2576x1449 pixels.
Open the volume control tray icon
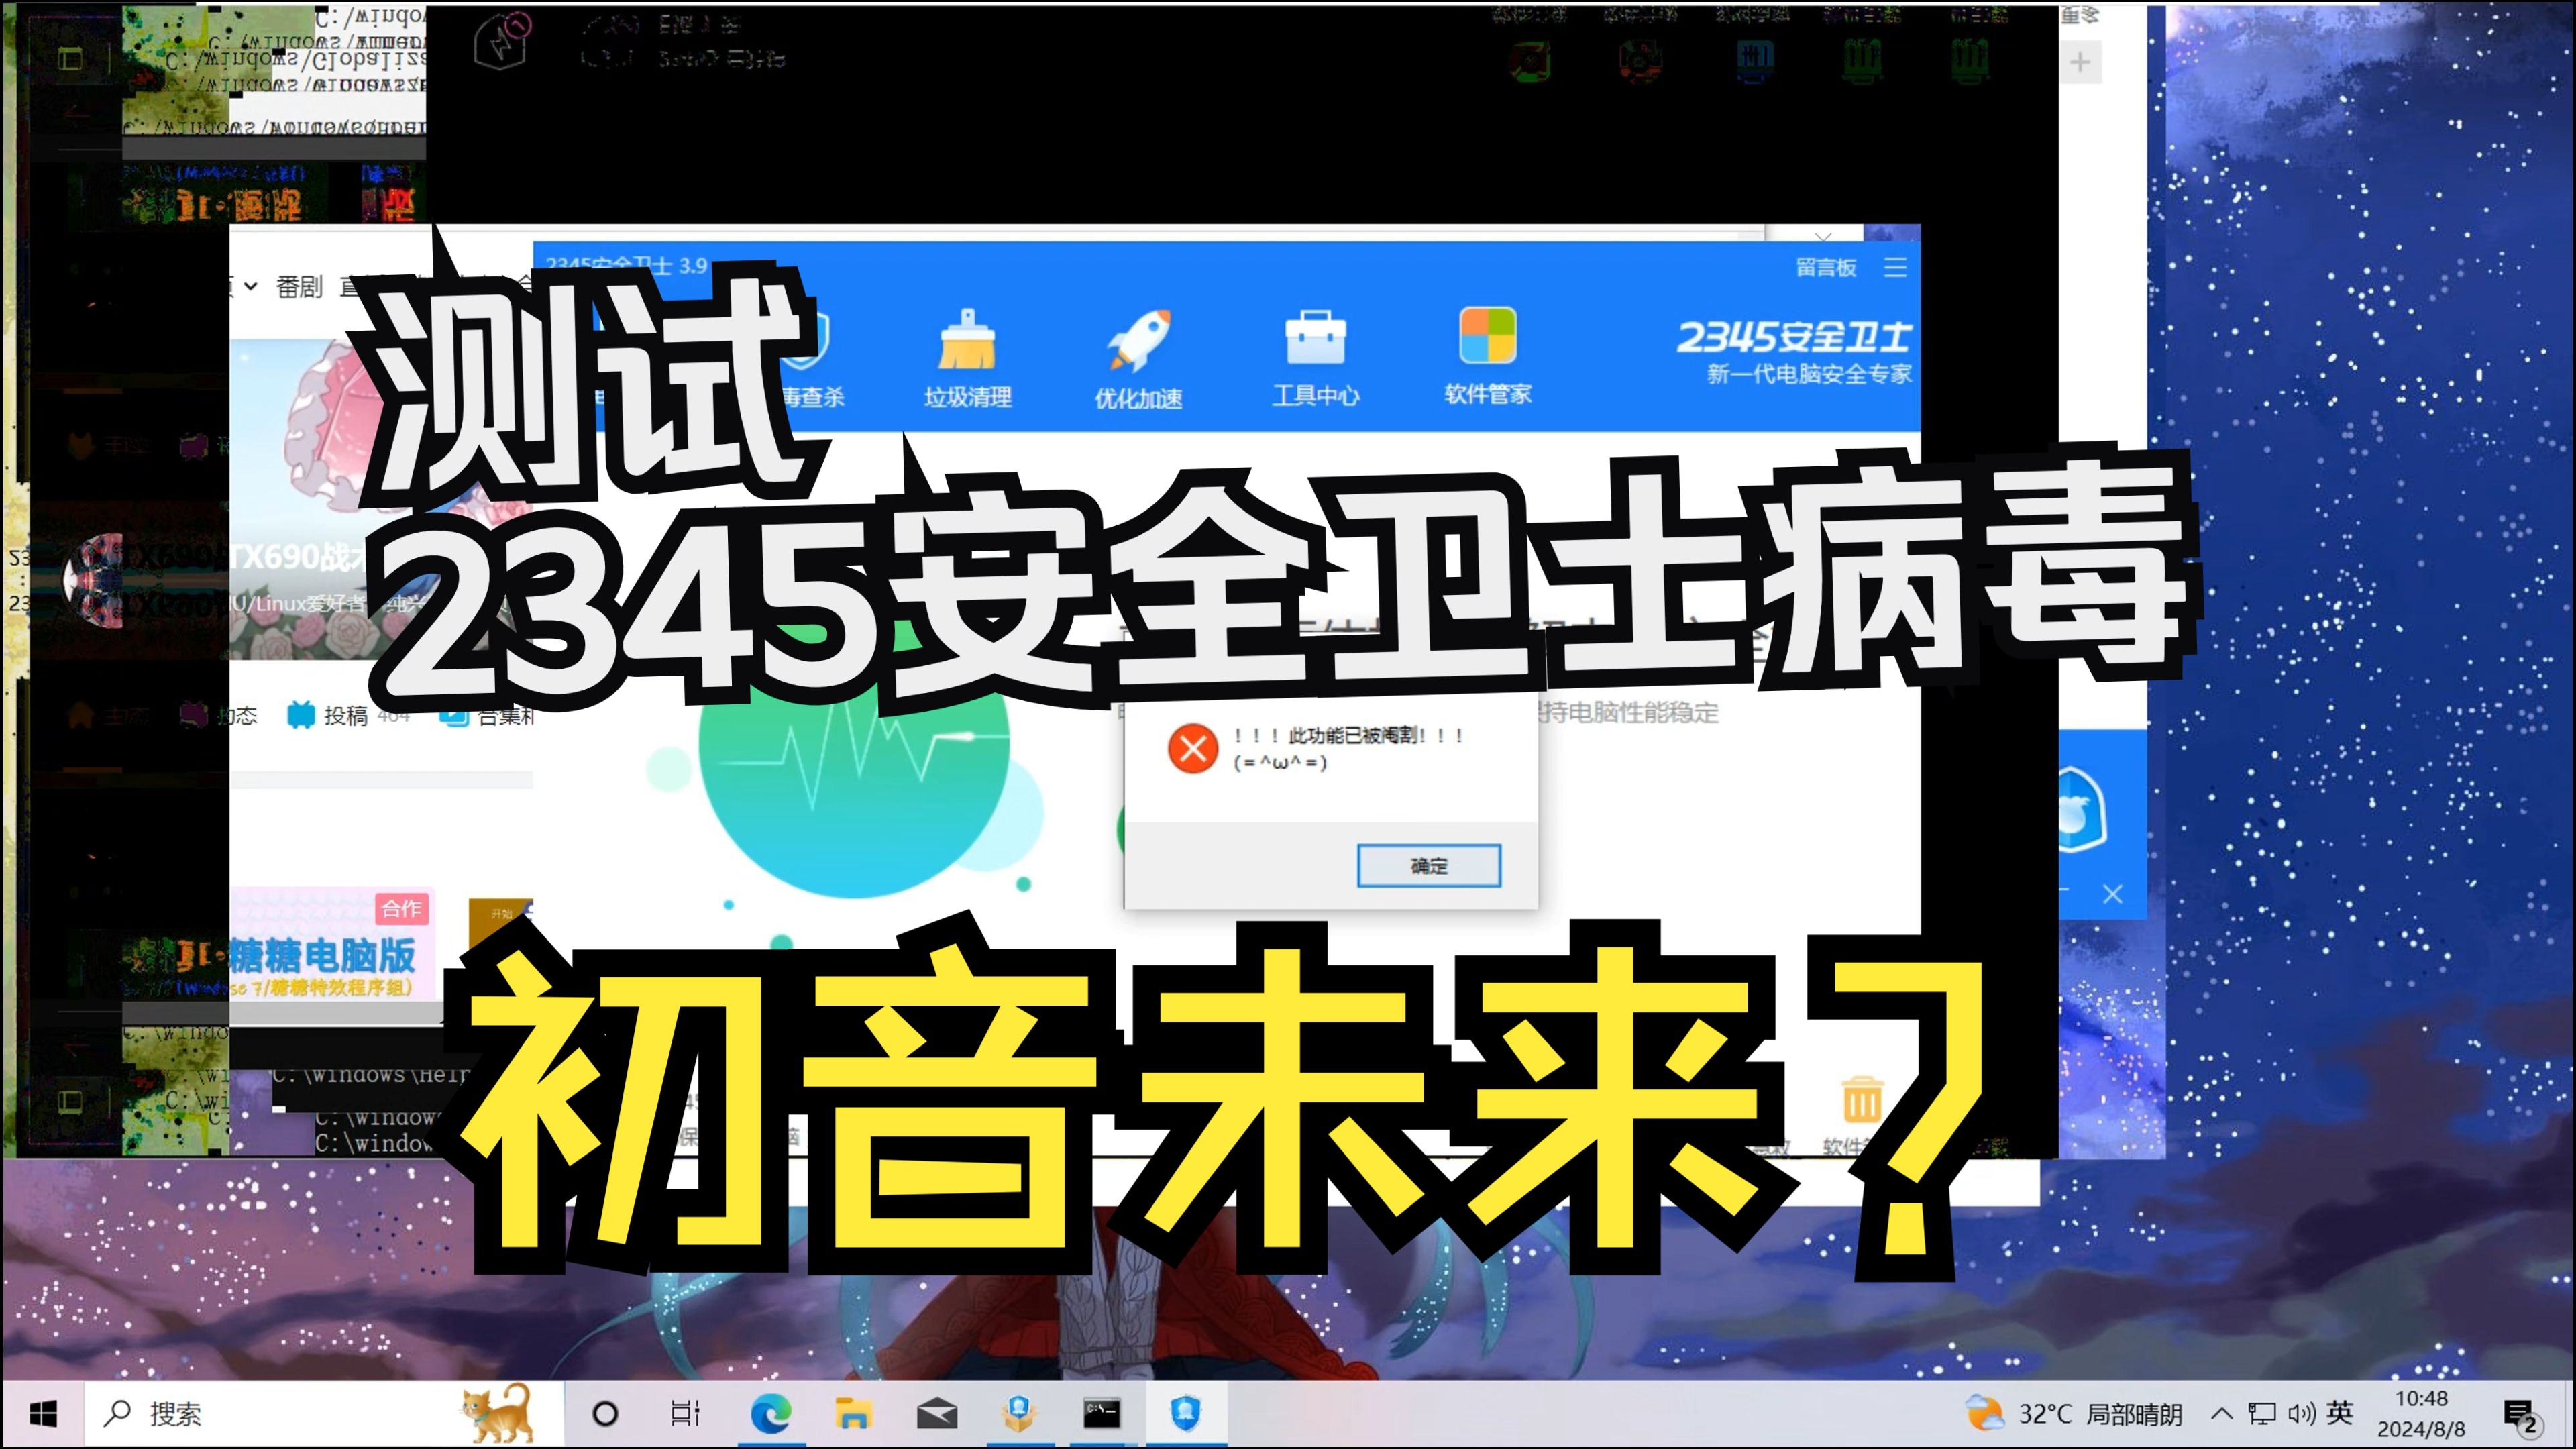[2301, 1413]
